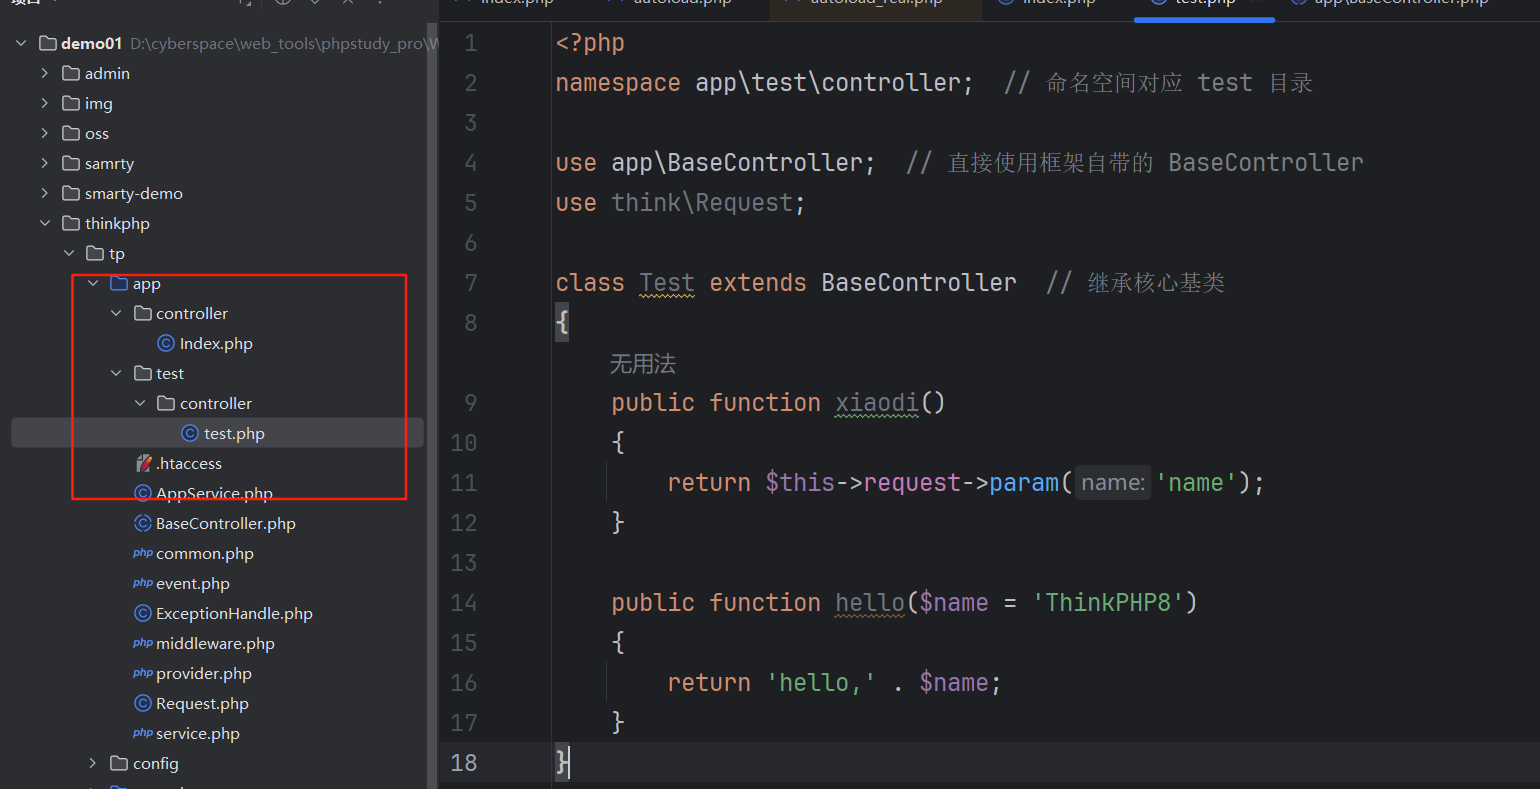
Task: Expand the config folder
Action: pyautogui.click(x=92, y=763)
